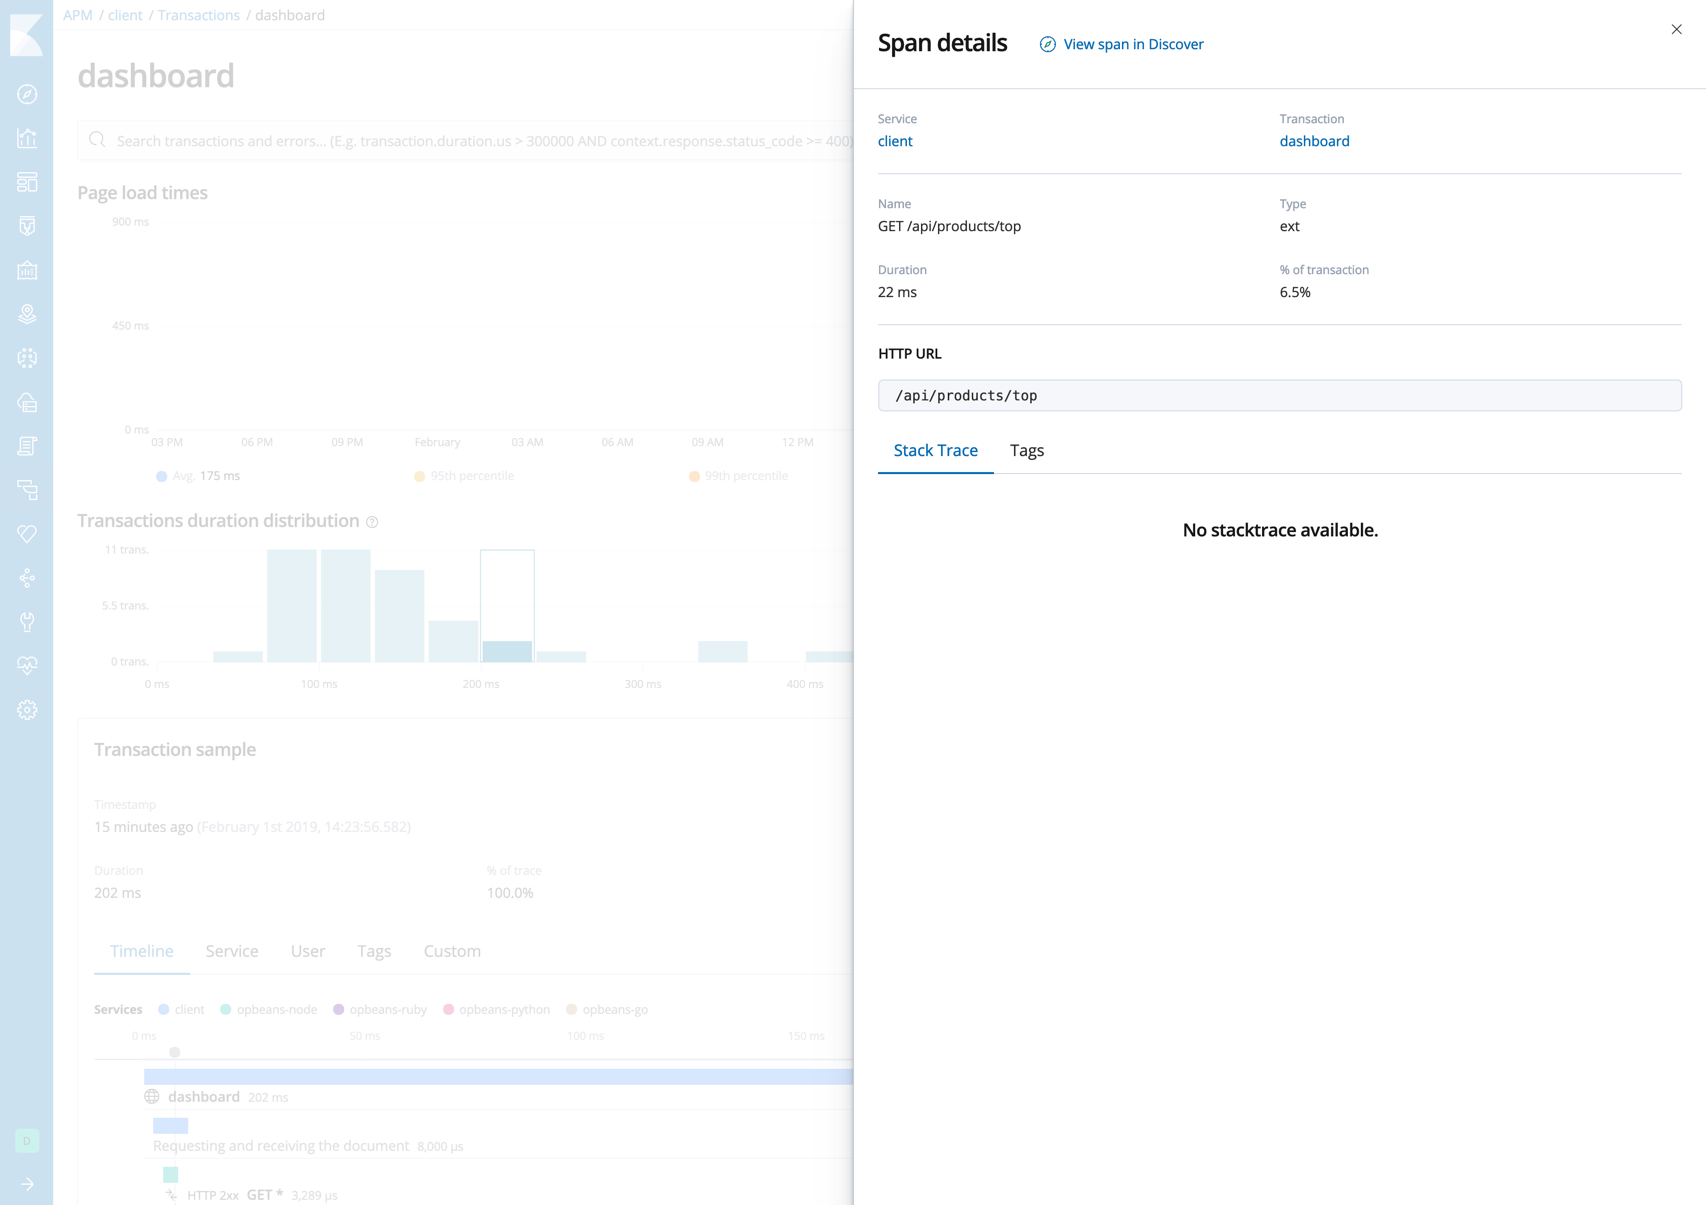Open the Visualize app icon
The width and height of the screenshot is (1706, 1205).
(27, 138)
